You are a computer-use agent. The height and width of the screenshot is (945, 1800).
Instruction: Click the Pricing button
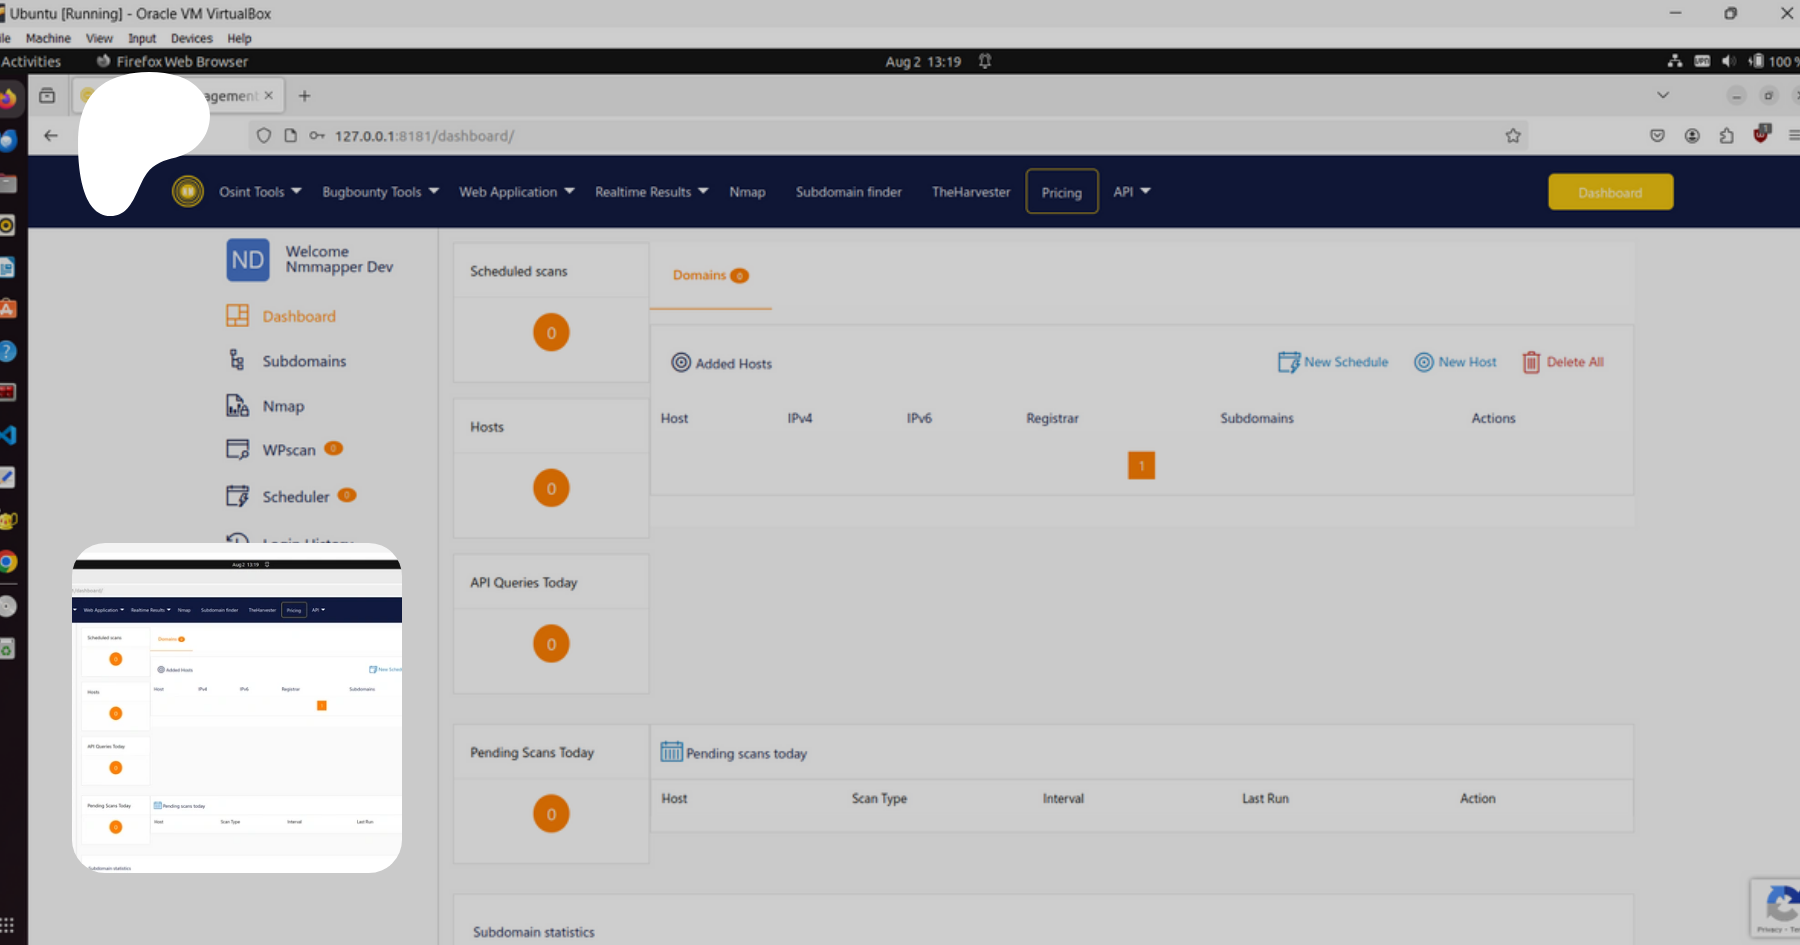pyautogui.click(x=1061, y=192)
